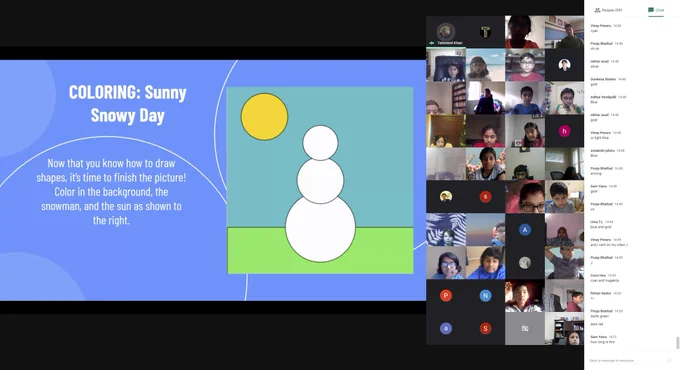Click the green chat bubble icon

651,10
